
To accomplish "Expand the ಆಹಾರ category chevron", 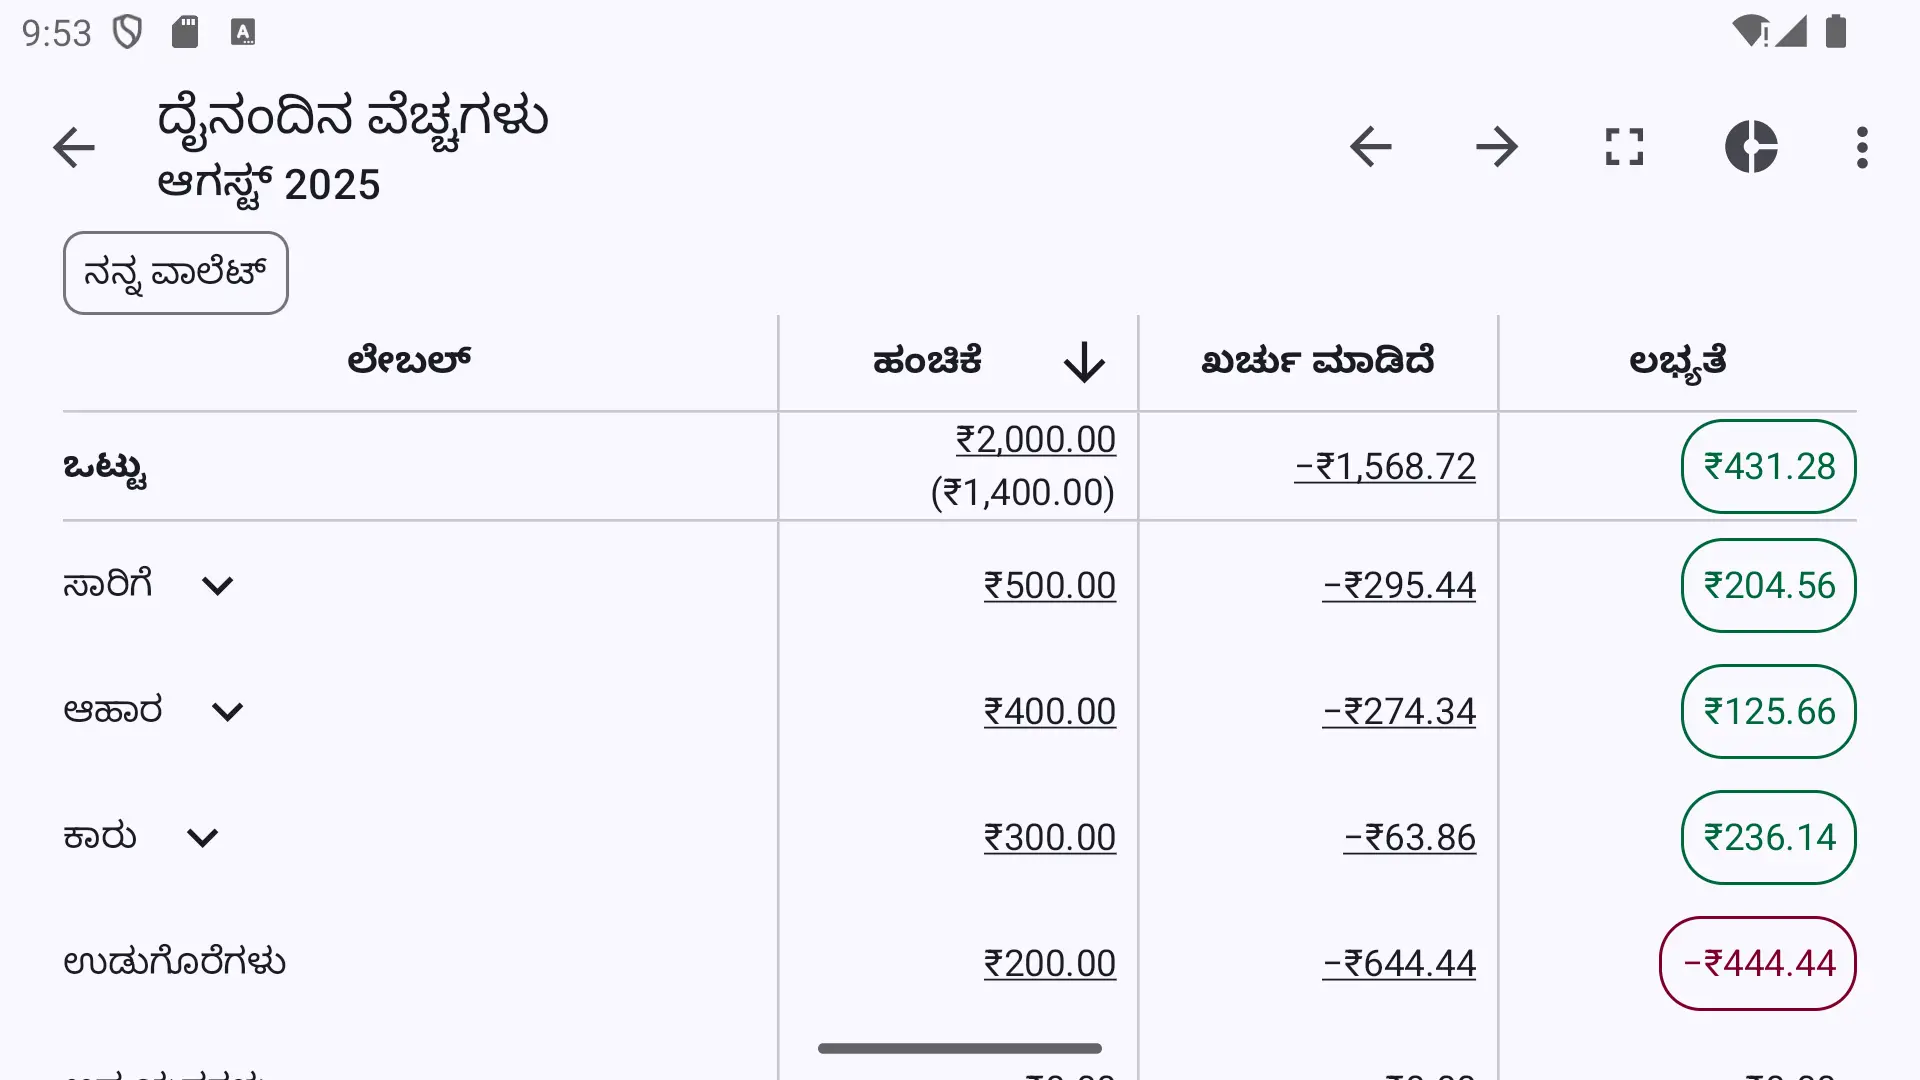I will pyautogui.click(x=228, y=712).
